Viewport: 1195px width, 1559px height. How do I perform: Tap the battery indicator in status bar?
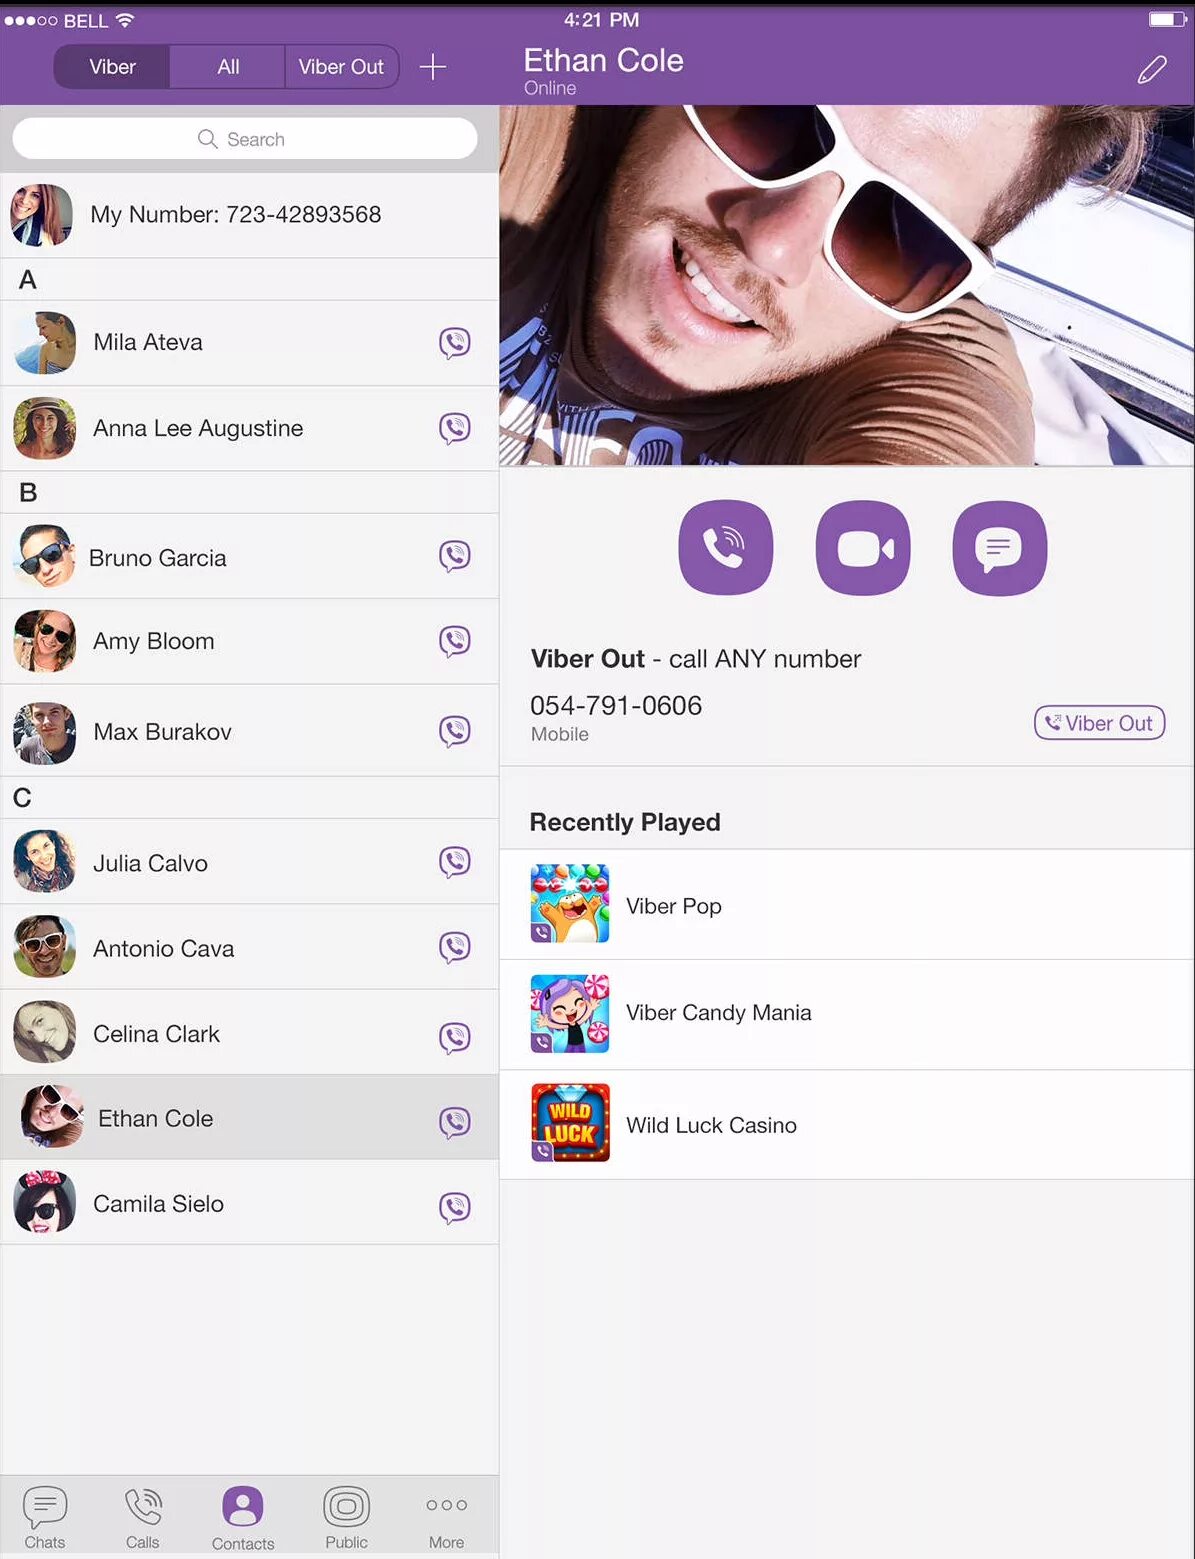[x=1167, y=19]
